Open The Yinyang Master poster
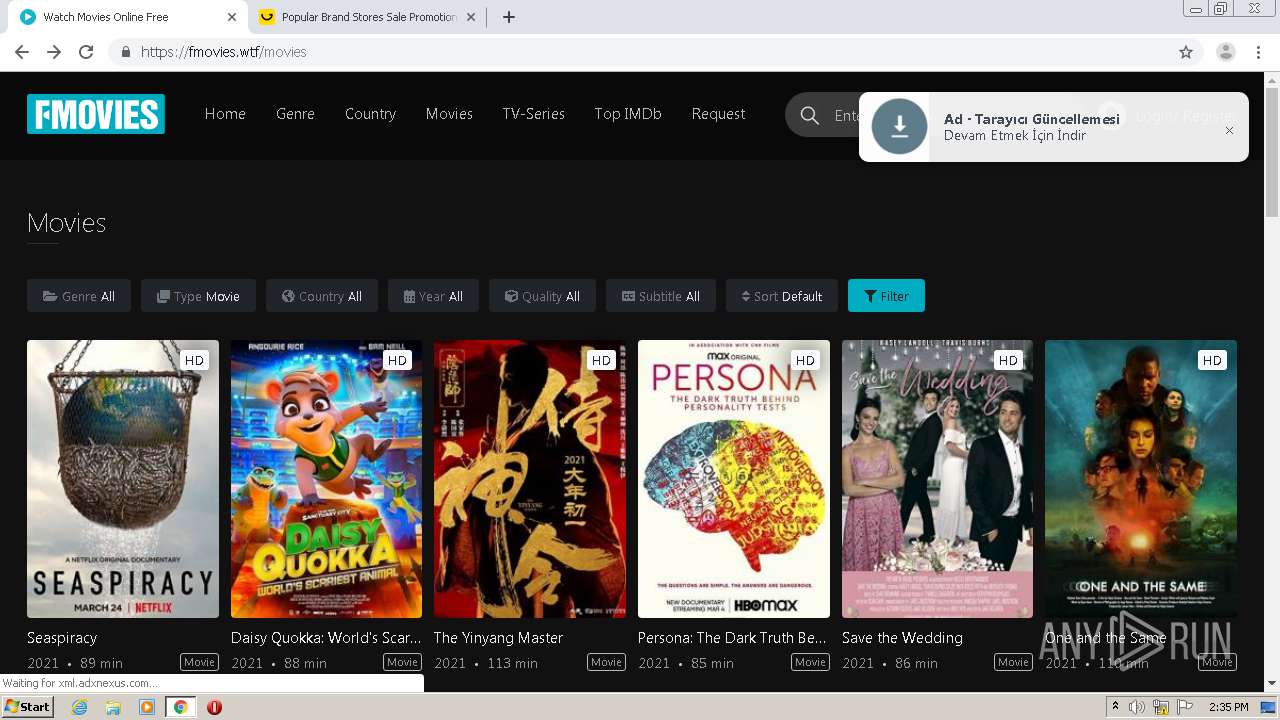This screenshot has width=1280, height=720. 530,479
